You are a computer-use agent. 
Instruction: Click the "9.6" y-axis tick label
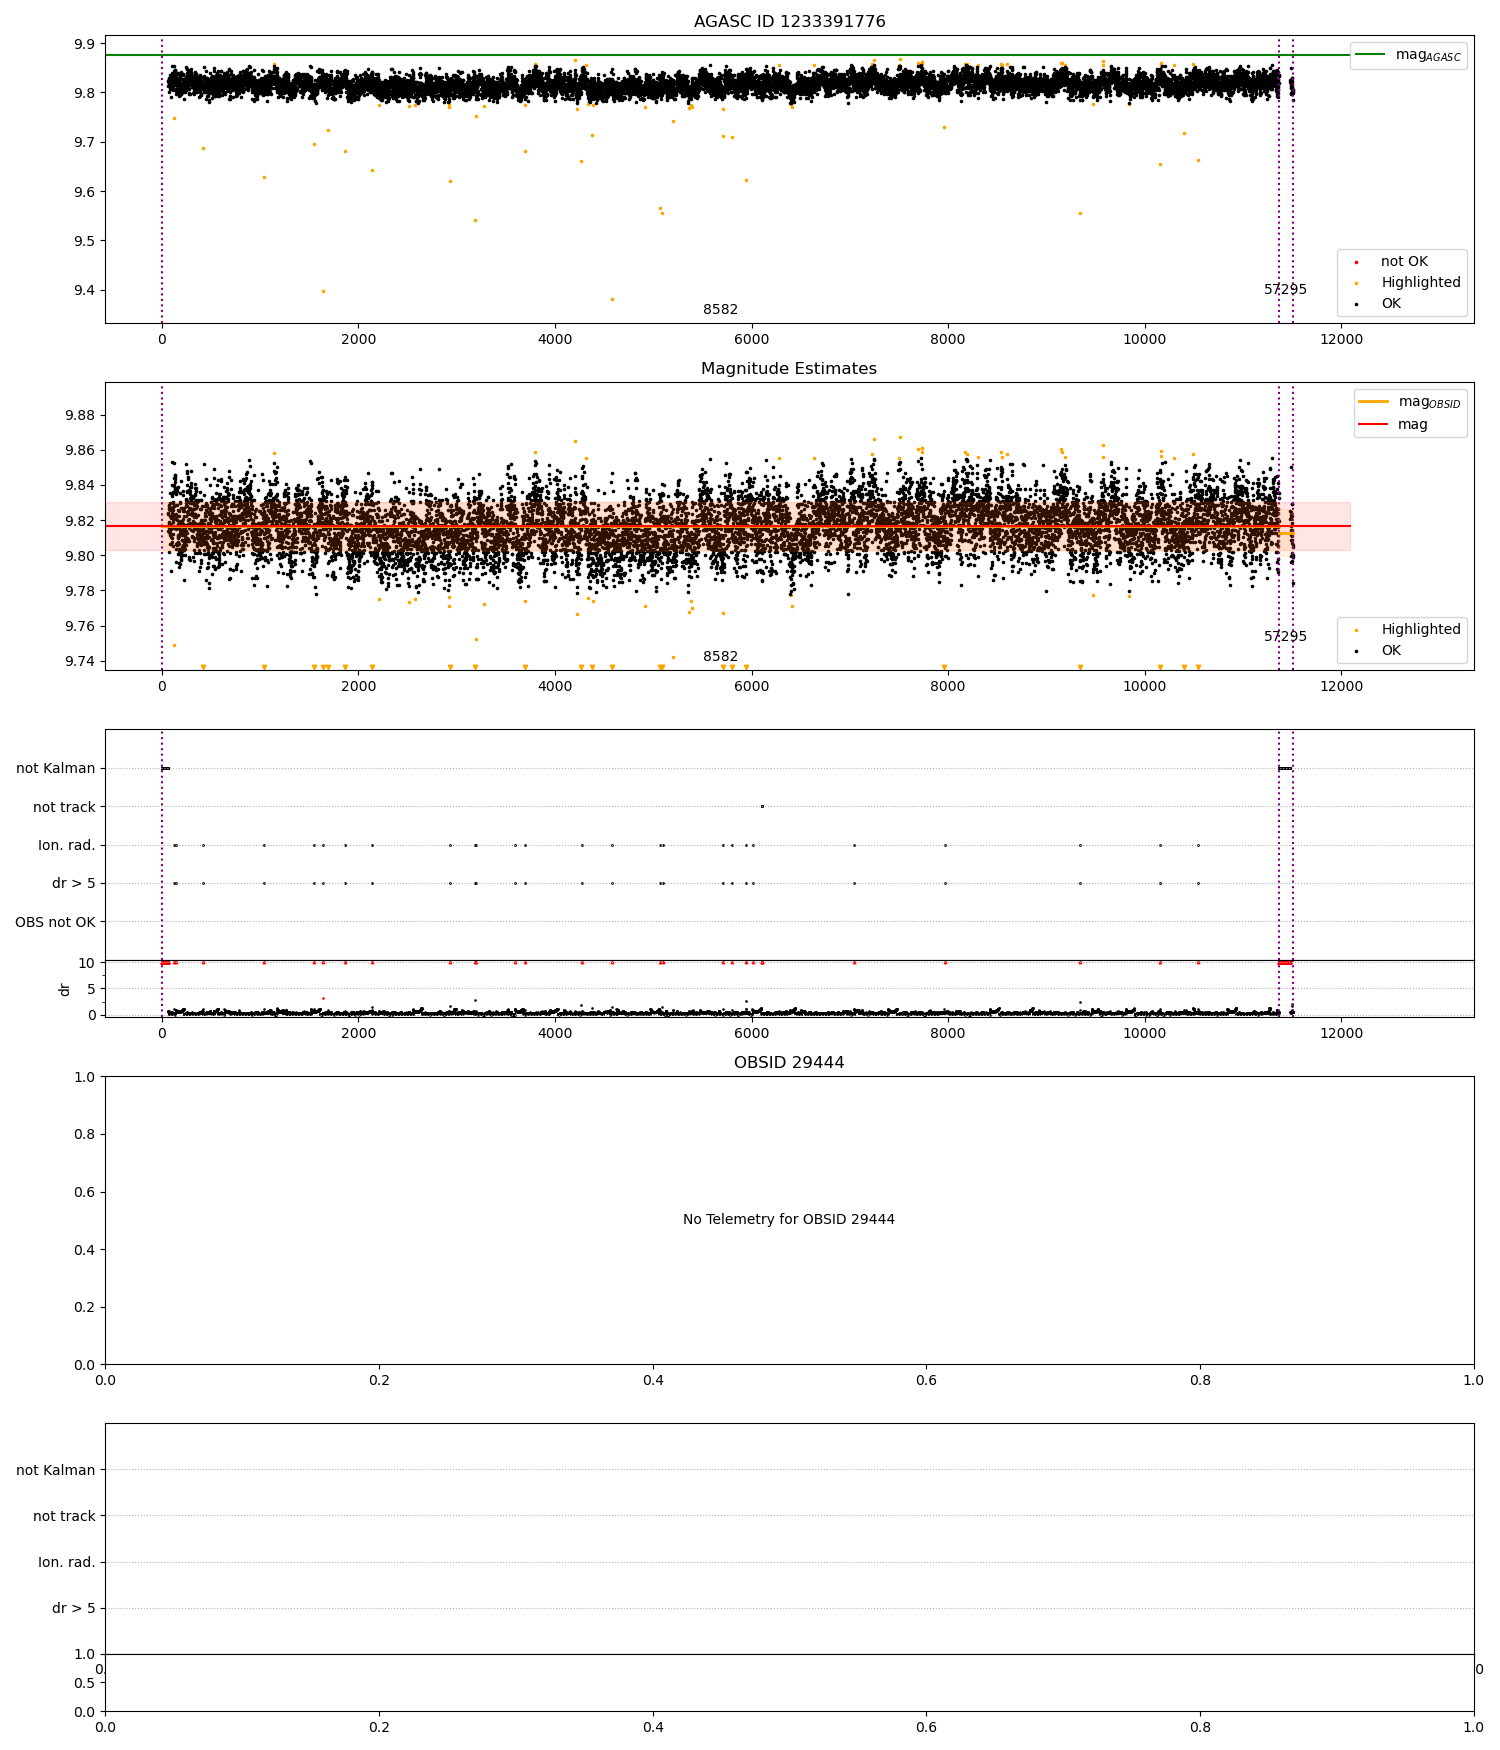[x=85, y=192]
